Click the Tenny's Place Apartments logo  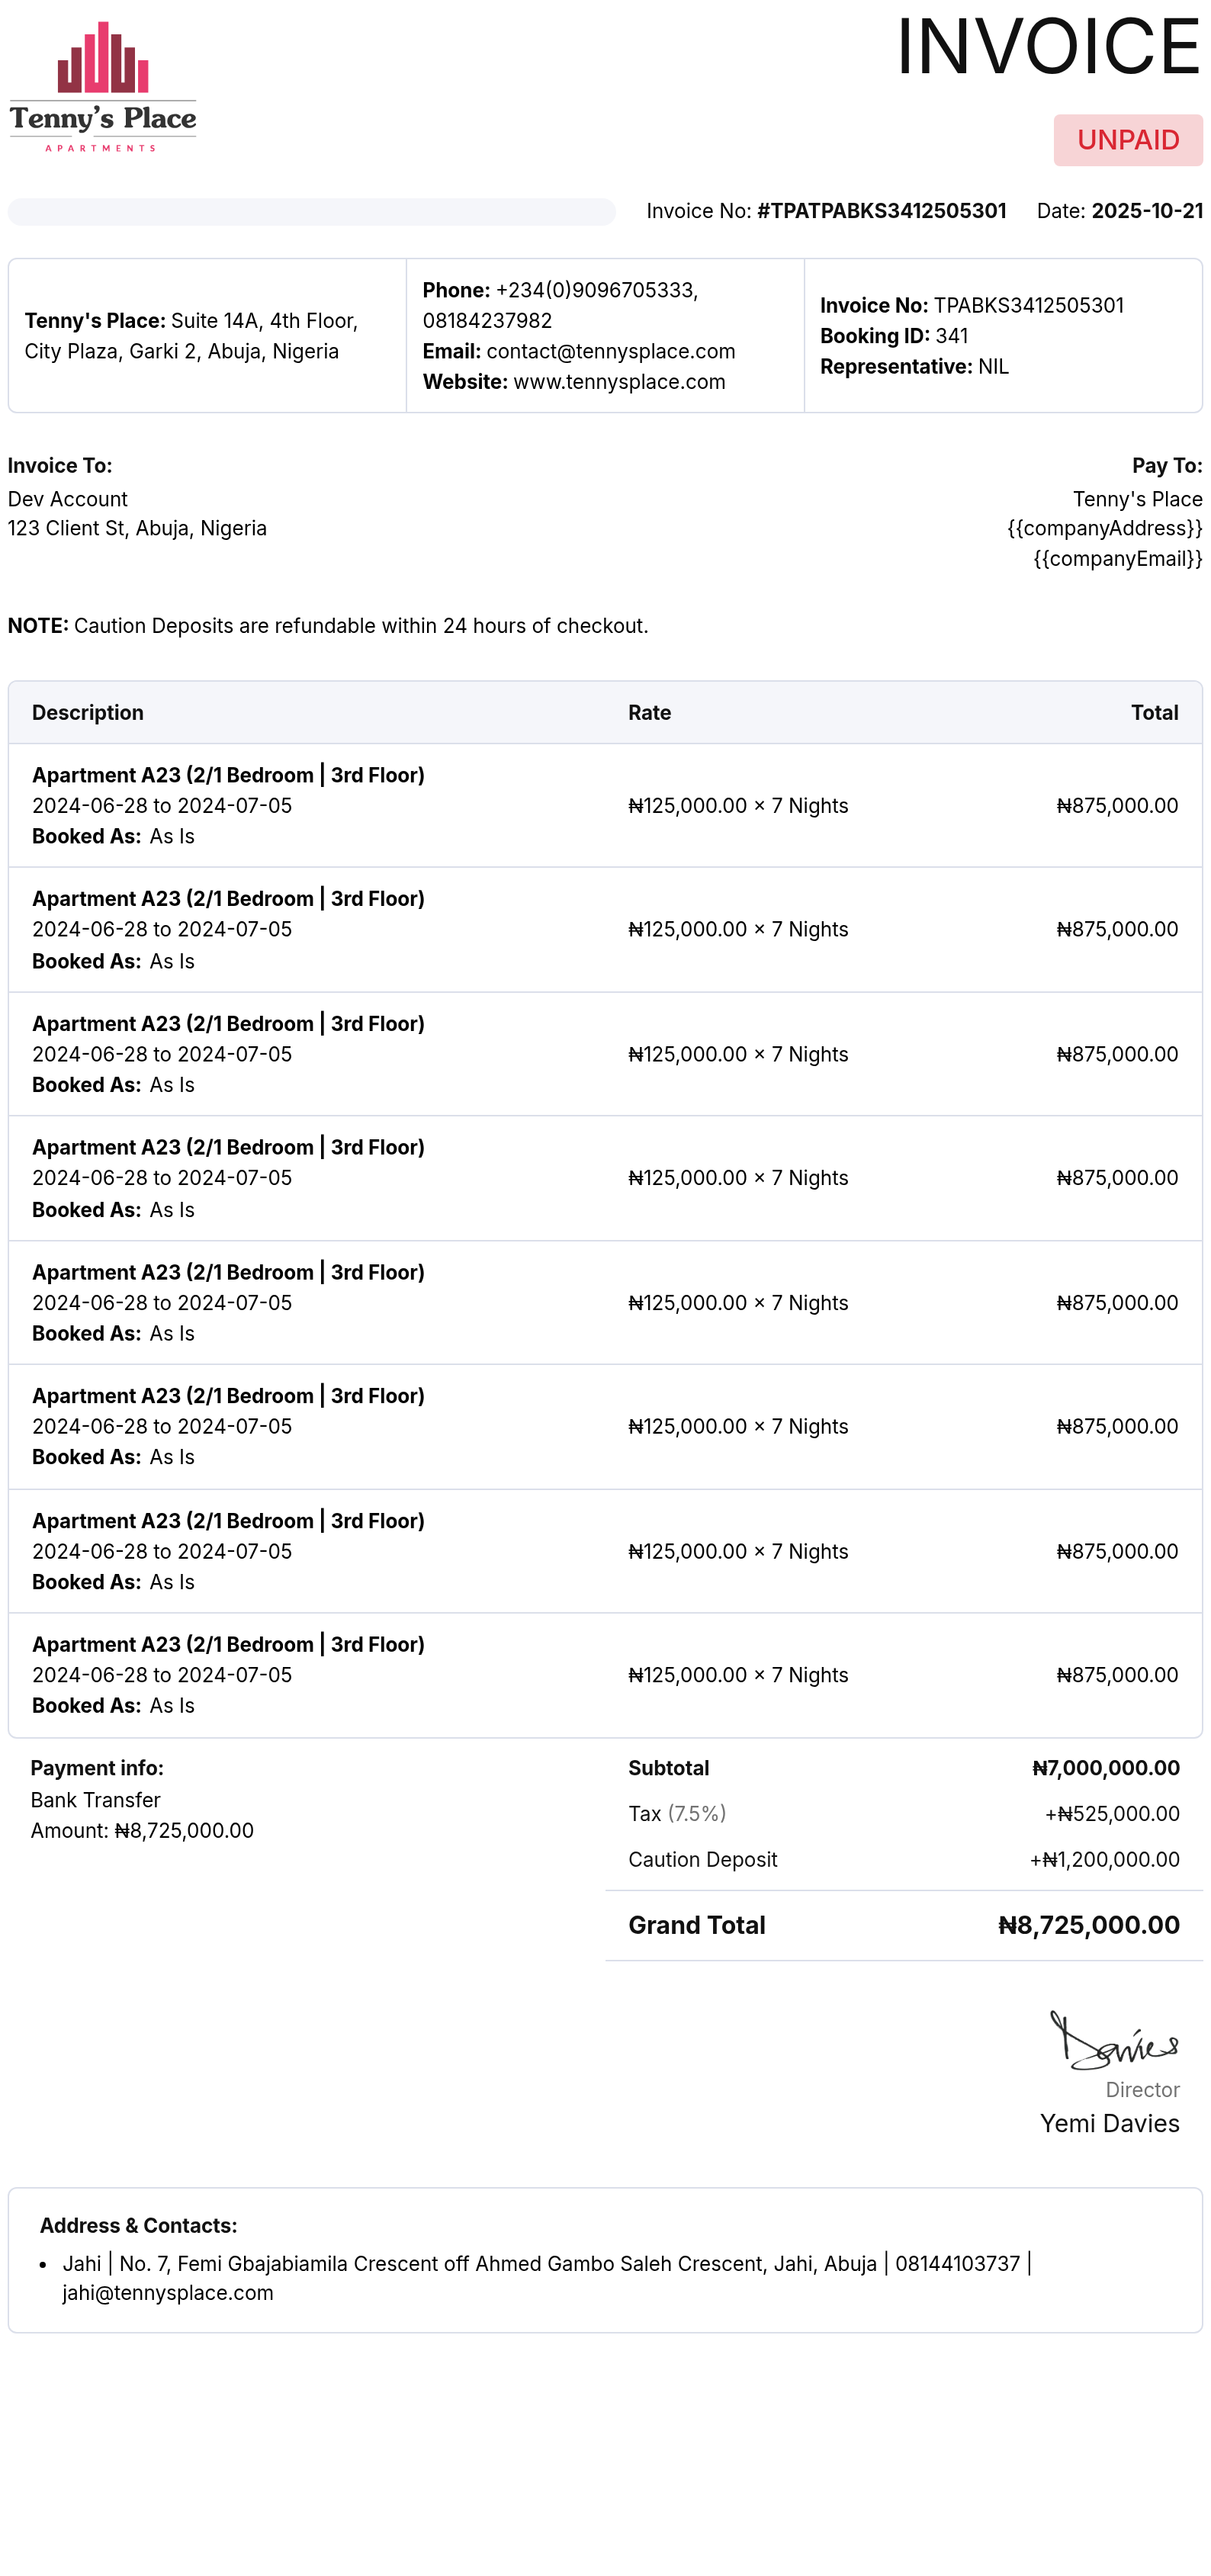pyautogui.click(x=103, y=87)
